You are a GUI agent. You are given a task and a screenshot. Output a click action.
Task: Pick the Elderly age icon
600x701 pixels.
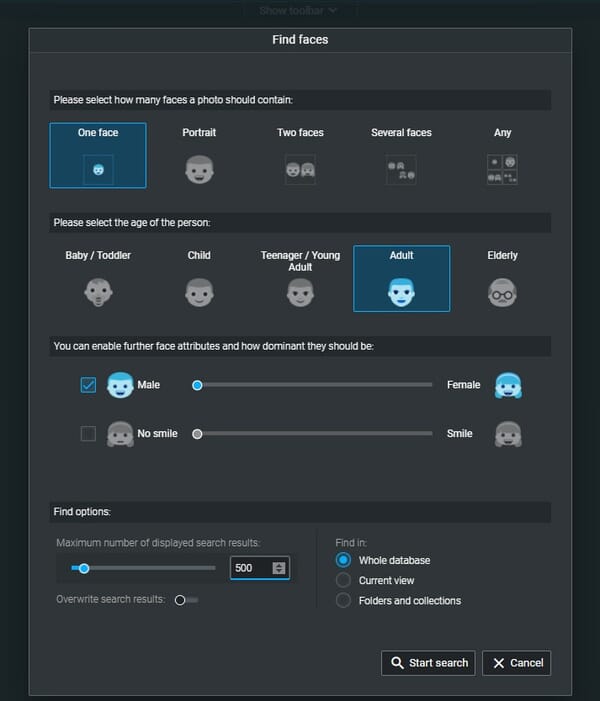click(502, 292)
